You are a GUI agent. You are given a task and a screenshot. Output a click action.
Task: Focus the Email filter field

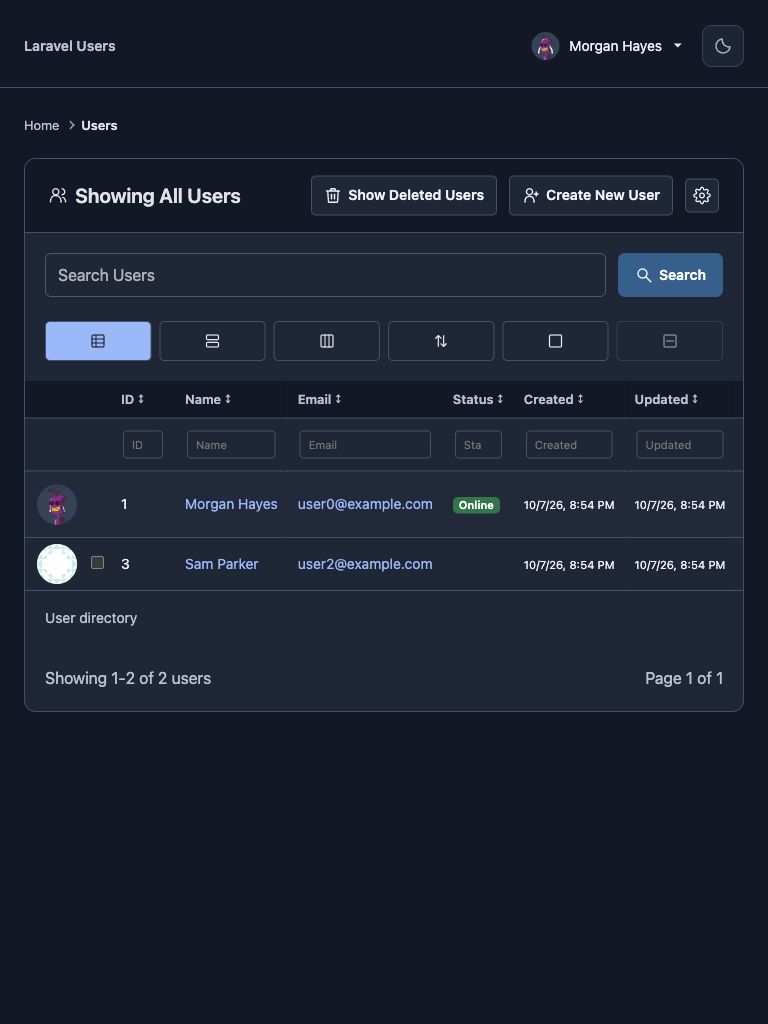coord(364,445)
